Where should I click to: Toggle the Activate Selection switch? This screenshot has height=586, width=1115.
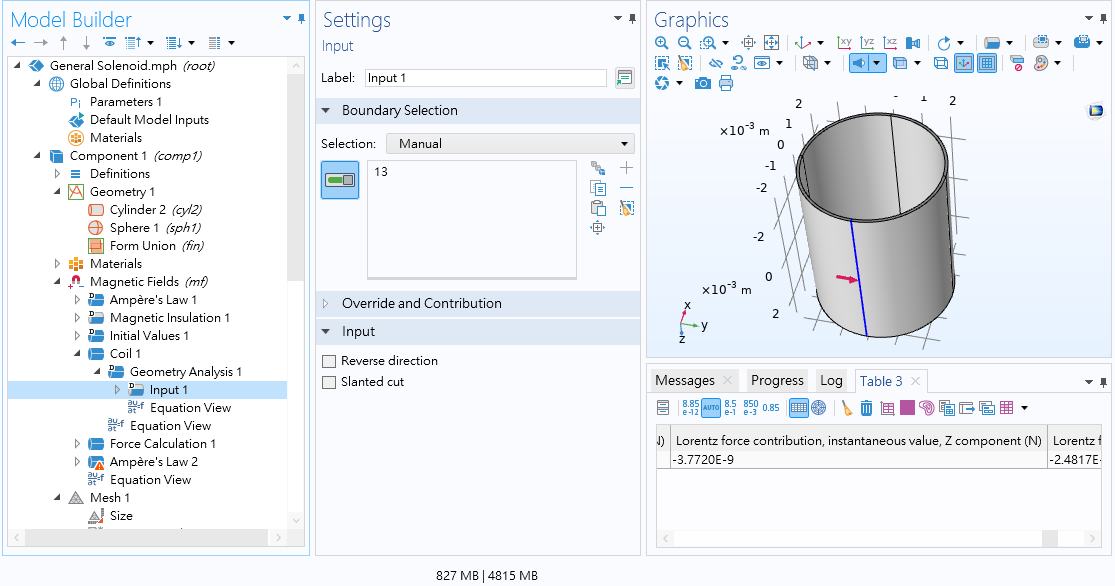click(340, 180)
